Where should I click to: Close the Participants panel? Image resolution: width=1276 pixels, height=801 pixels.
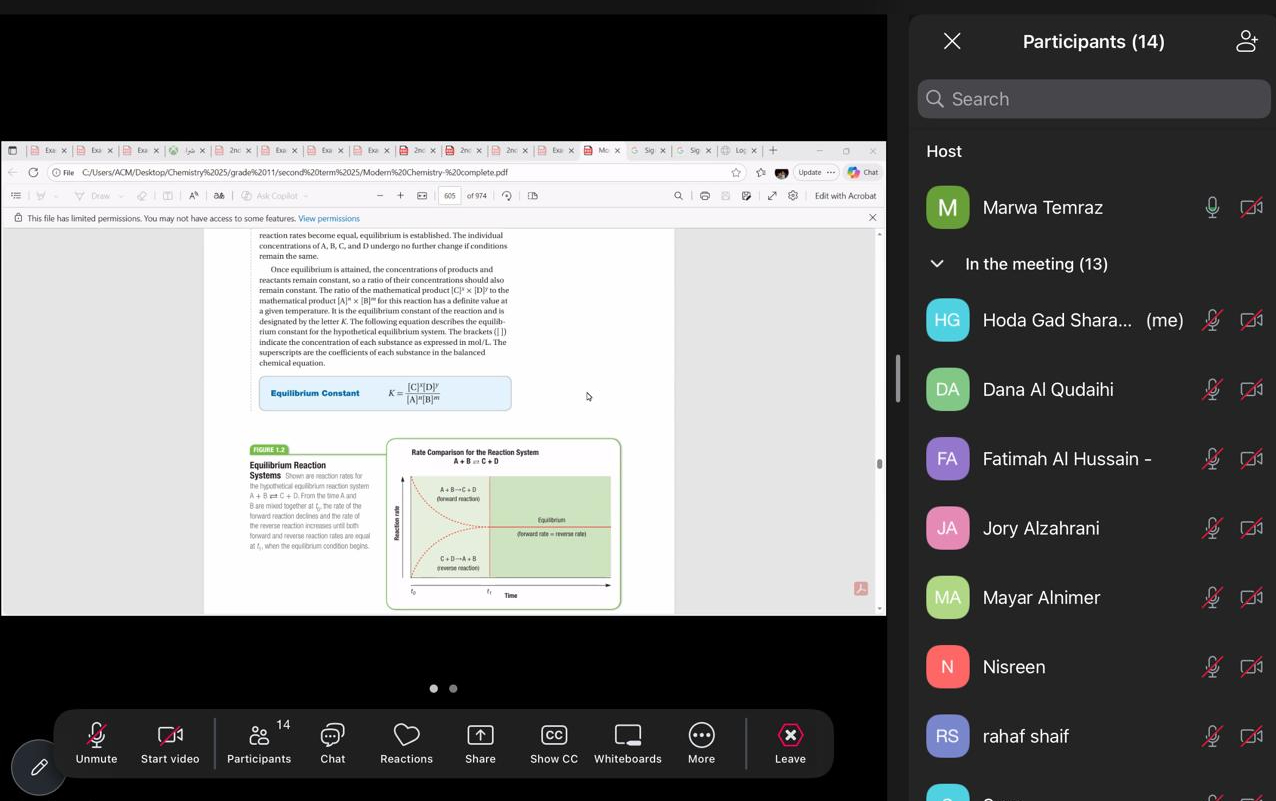coord(952,42)
